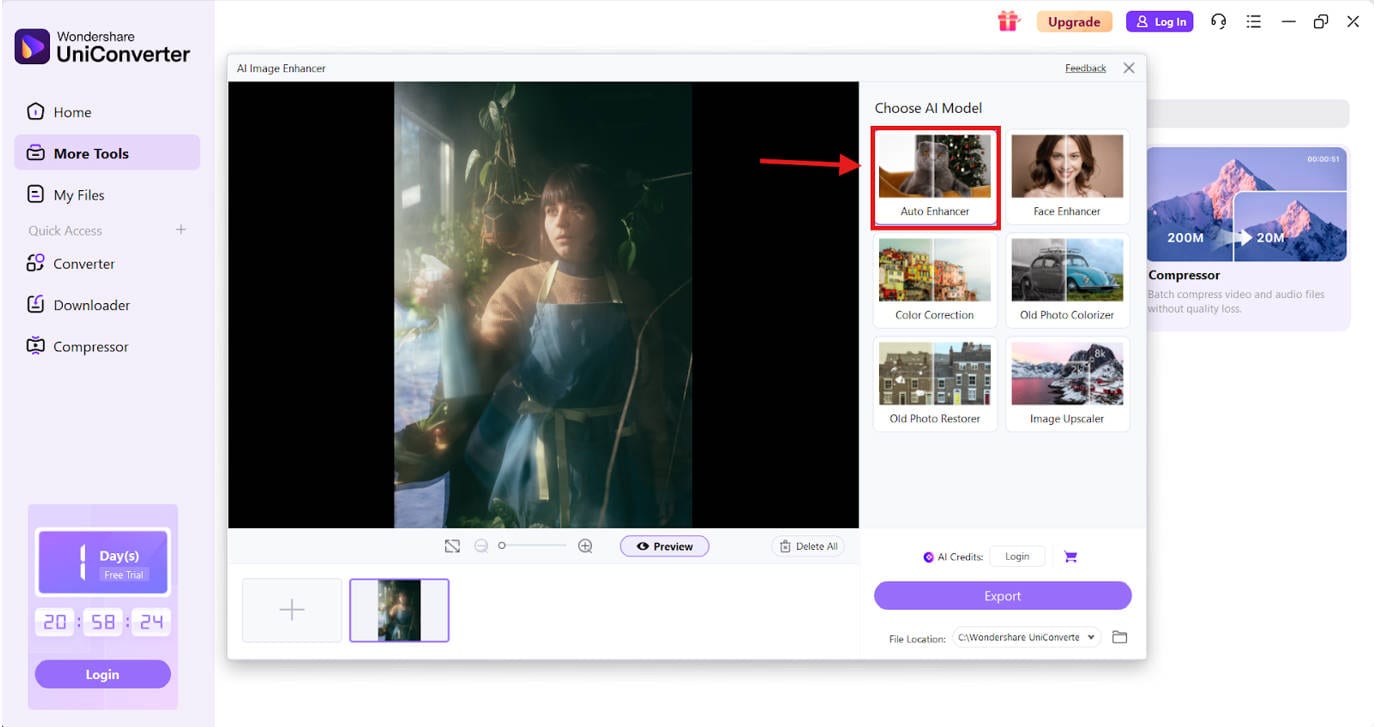Click the AI Credits purple coin icon

point(928,557)
